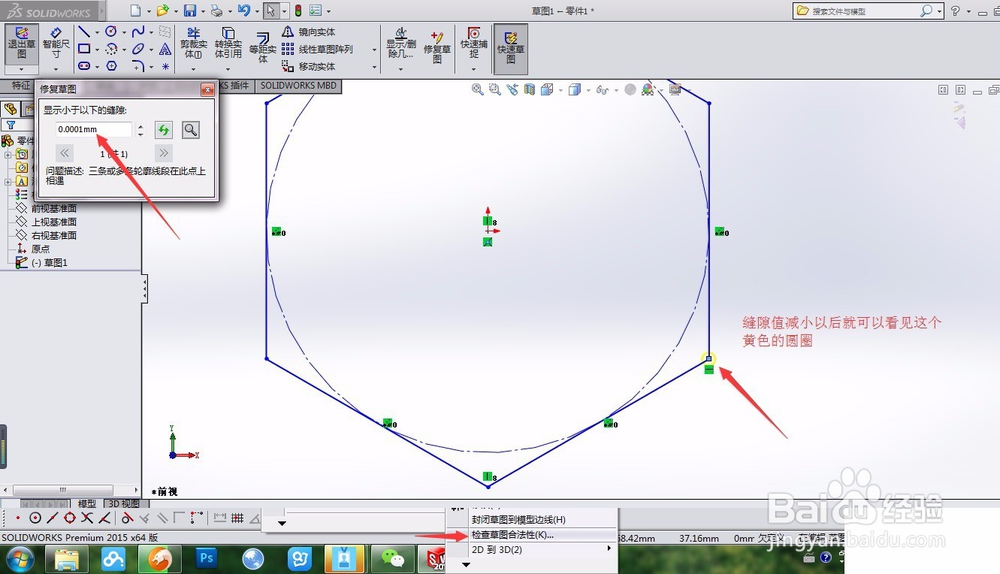Open Display/Delete Relations (显示/删除几何关系)
1000x574 pixels.
pyautogui.click(x=401, y=43)
